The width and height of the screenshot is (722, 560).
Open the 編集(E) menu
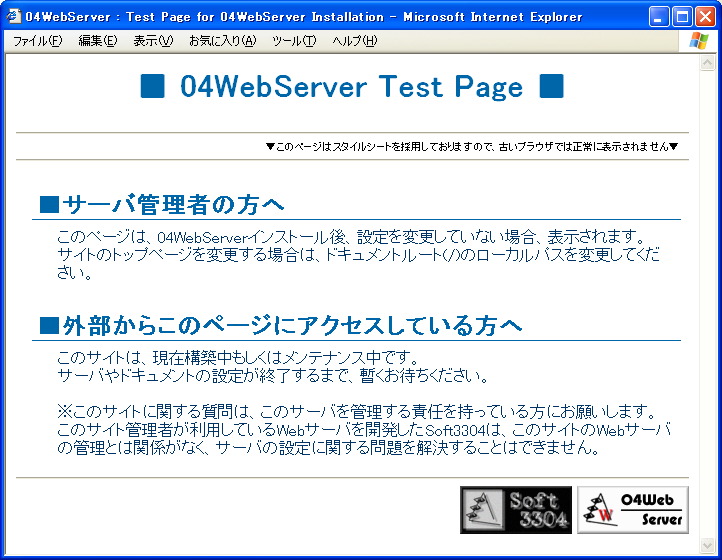[x=98, y=41]
